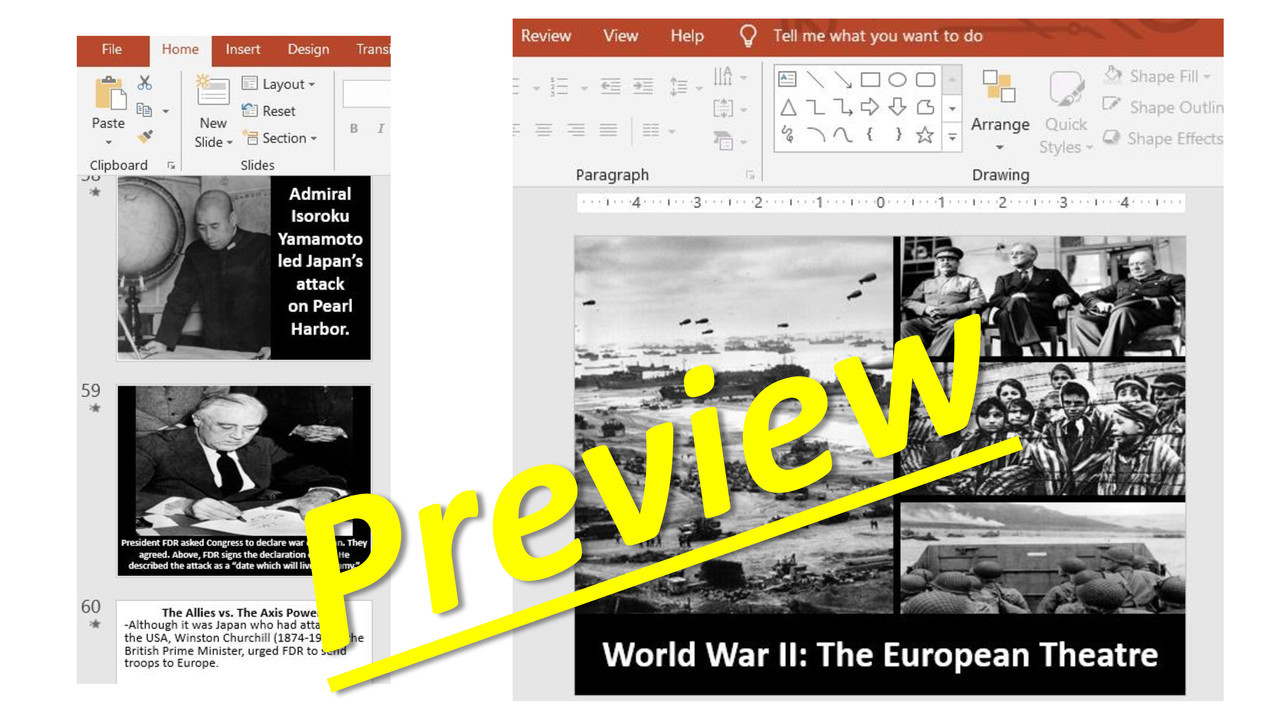The image size is (1280, 720).
Task: Open the Review ribbon tab
Action: pos(545,35)
